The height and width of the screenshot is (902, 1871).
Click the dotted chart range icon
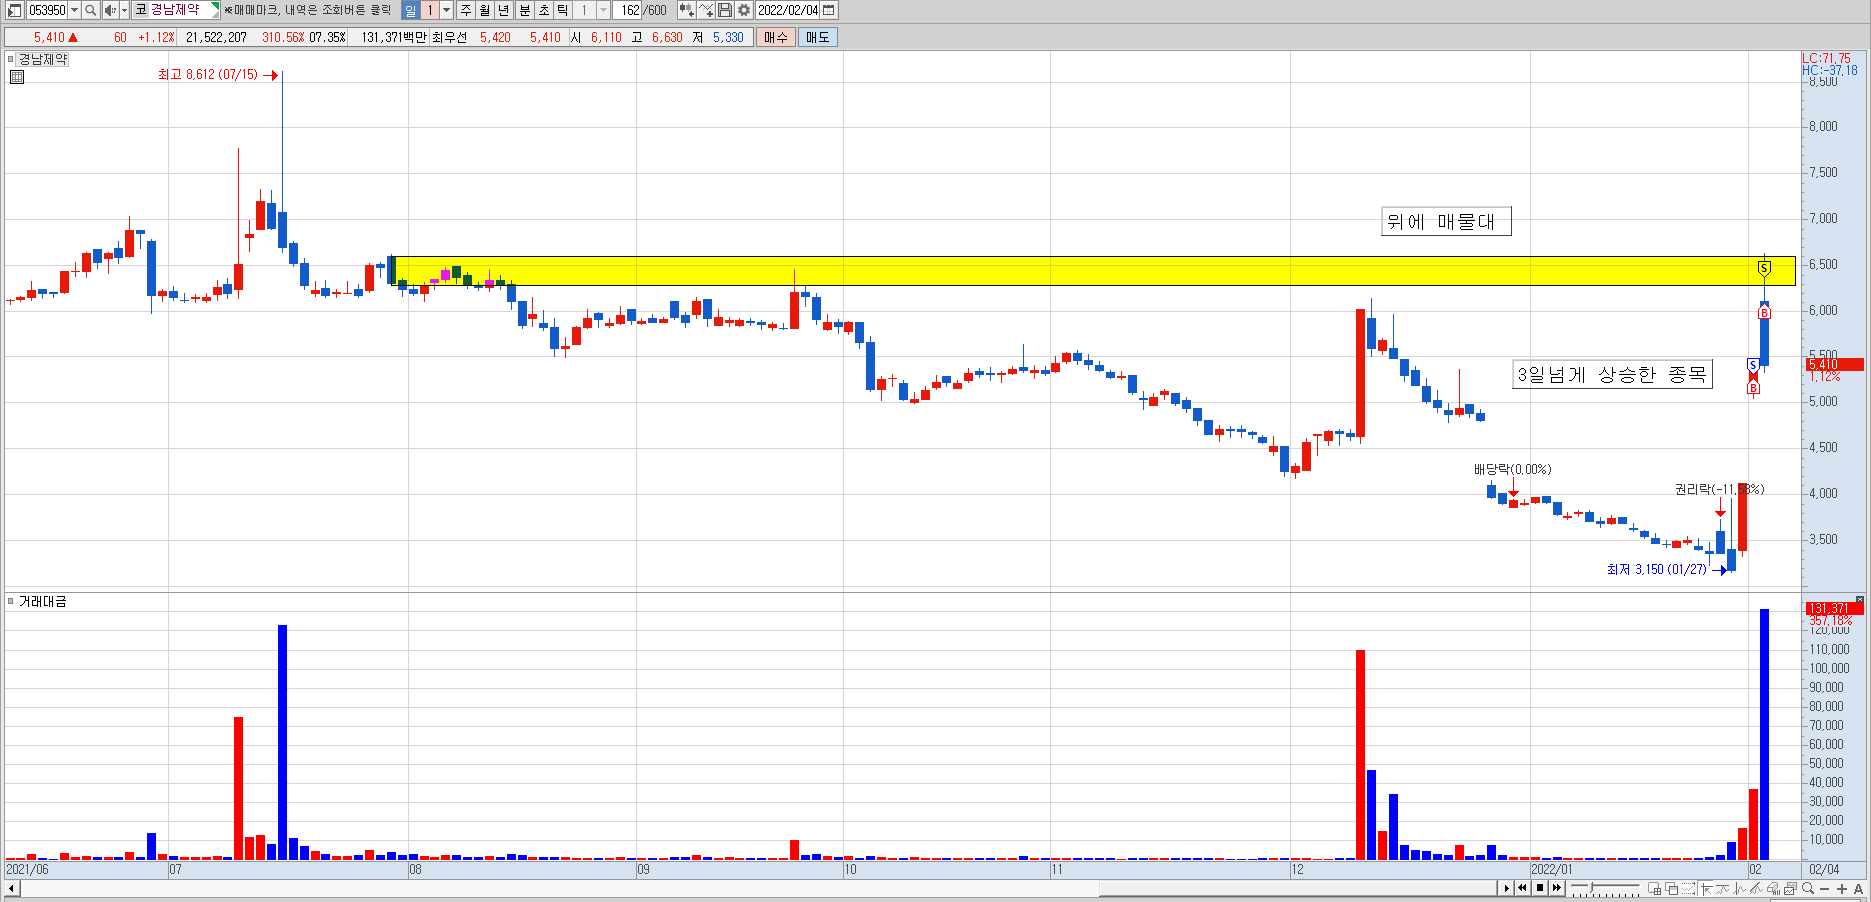point(1688,888)
